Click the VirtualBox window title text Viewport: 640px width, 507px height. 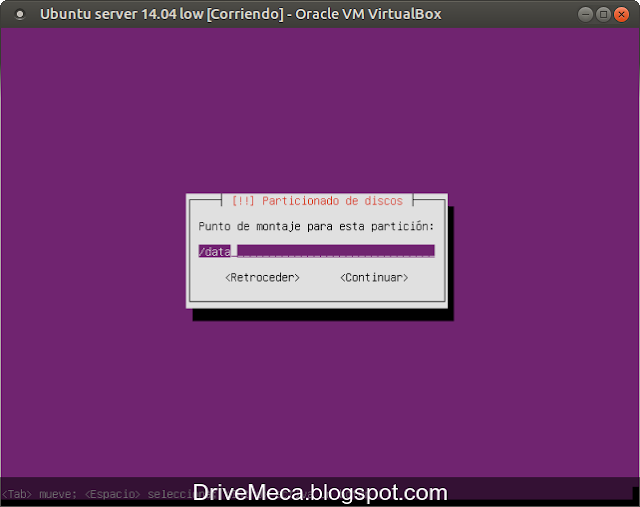[241, 14]
